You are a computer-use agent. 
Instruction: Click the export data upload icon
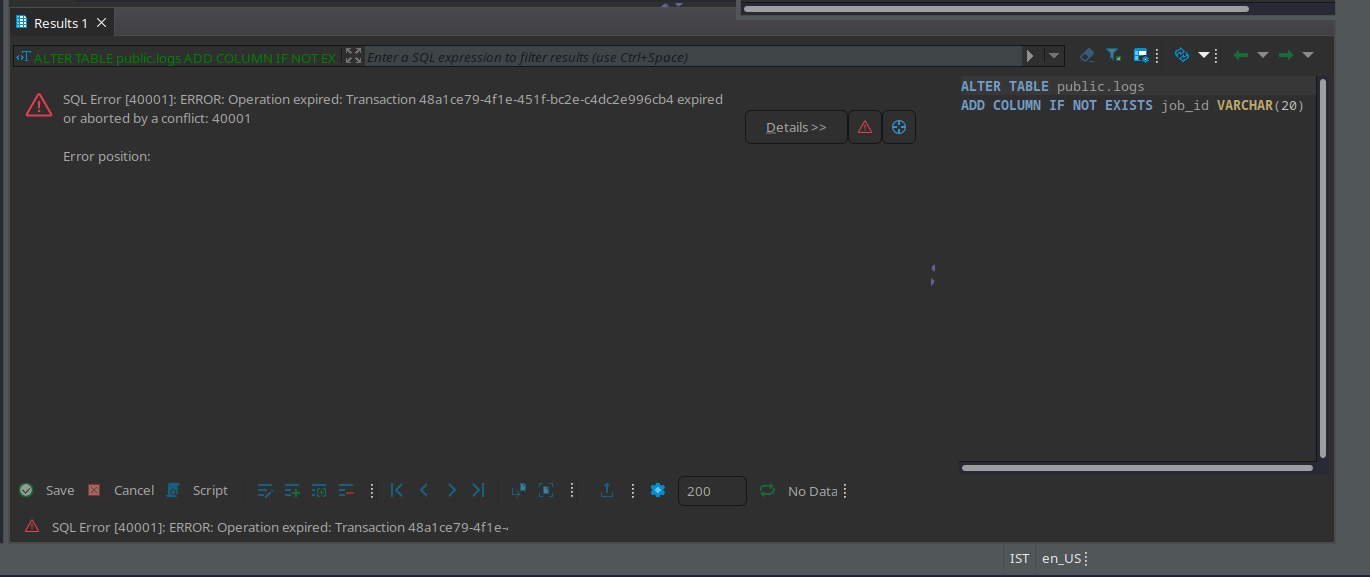[x=606, y=490]
